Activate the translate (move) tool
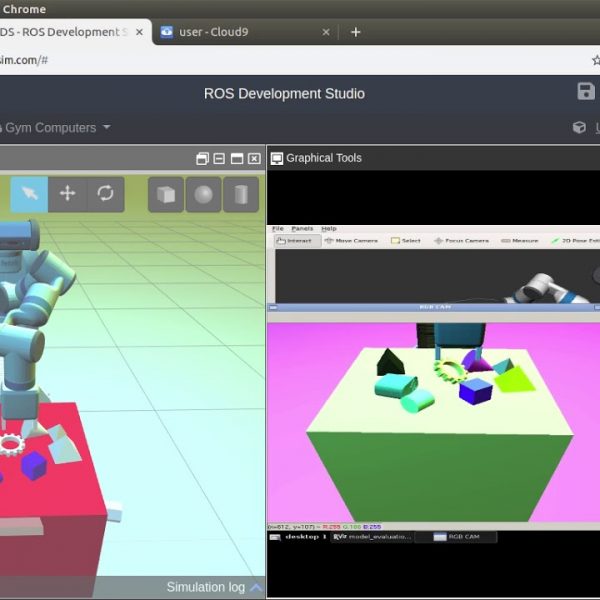The width and height of the screenshot is (600, 600). (67, 194)
